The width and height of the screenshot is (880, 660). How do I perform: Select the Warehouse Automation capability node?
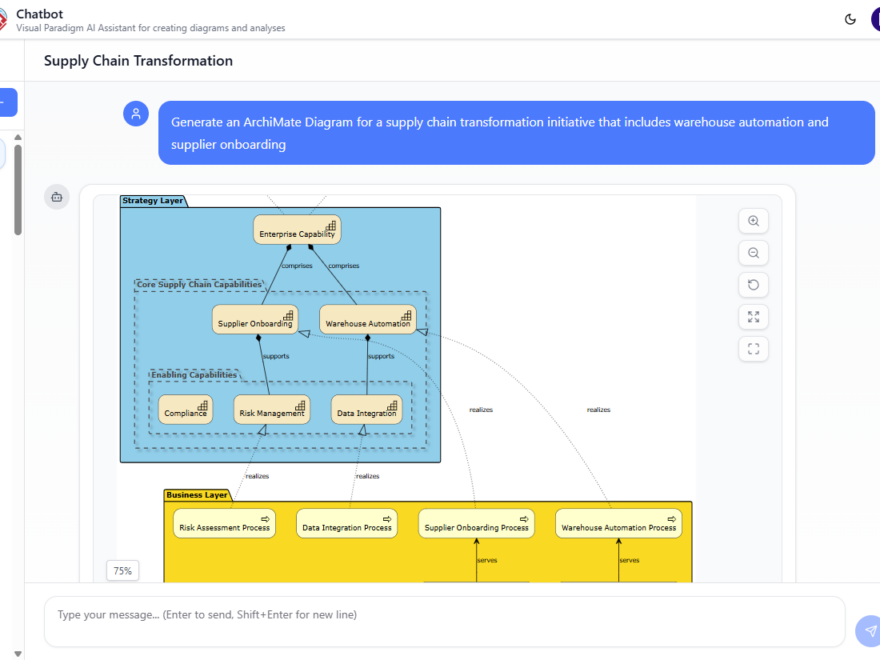point(370,321)
